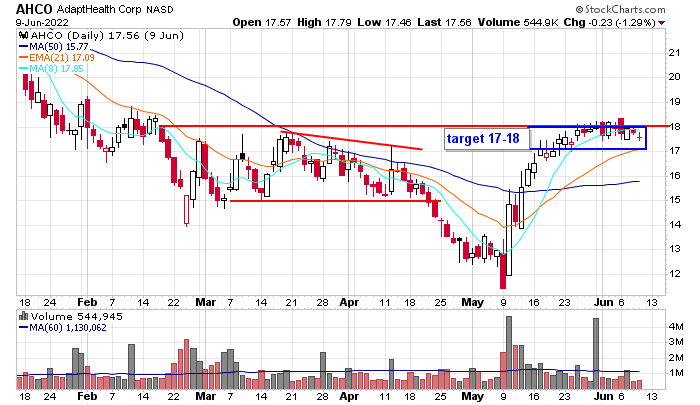Click the 4M volume axis label
The image size is (700, 405).
coord(676,327)
